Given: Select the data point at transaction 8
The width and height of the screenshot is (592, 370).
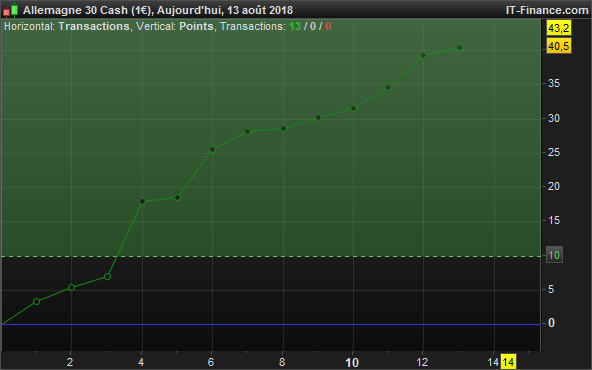Looking at the screenshot, I should 284,128.
